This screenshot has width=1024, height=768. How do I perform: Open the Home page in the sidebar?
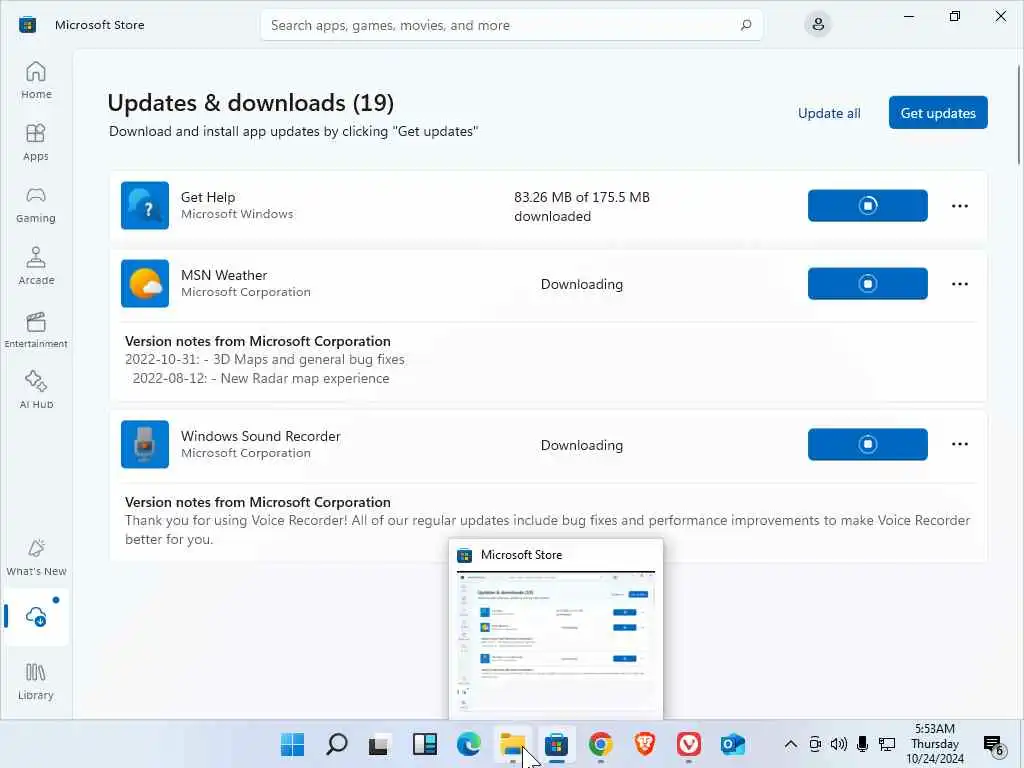click(36, 80)
